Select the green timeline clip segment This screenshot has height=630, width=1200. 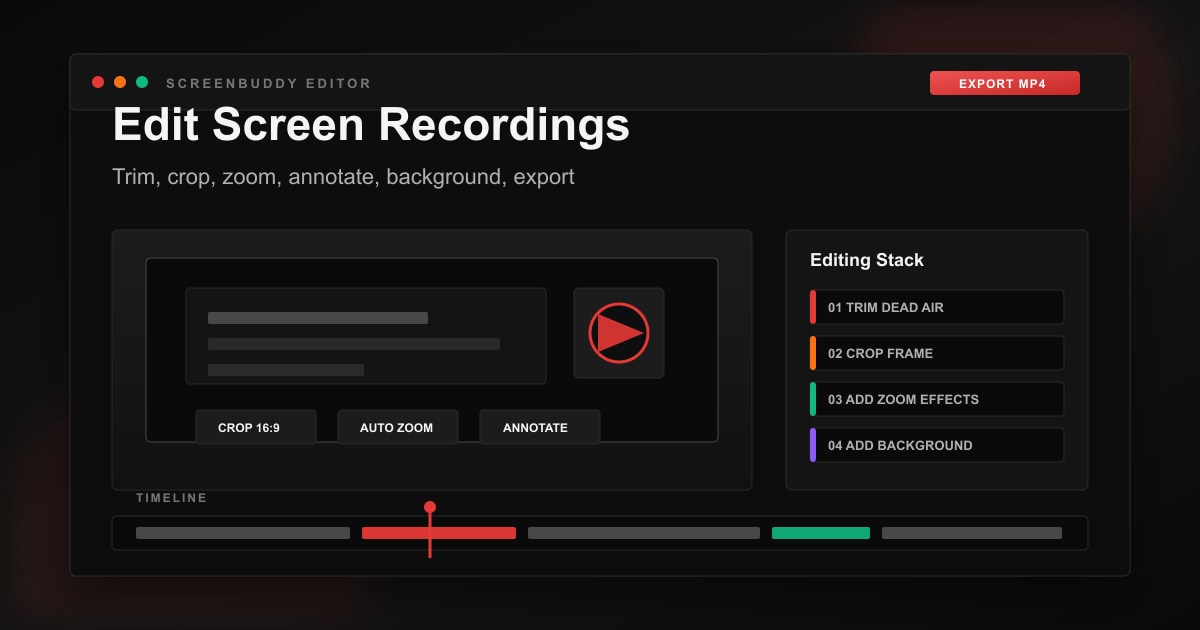tap(821, 533)
